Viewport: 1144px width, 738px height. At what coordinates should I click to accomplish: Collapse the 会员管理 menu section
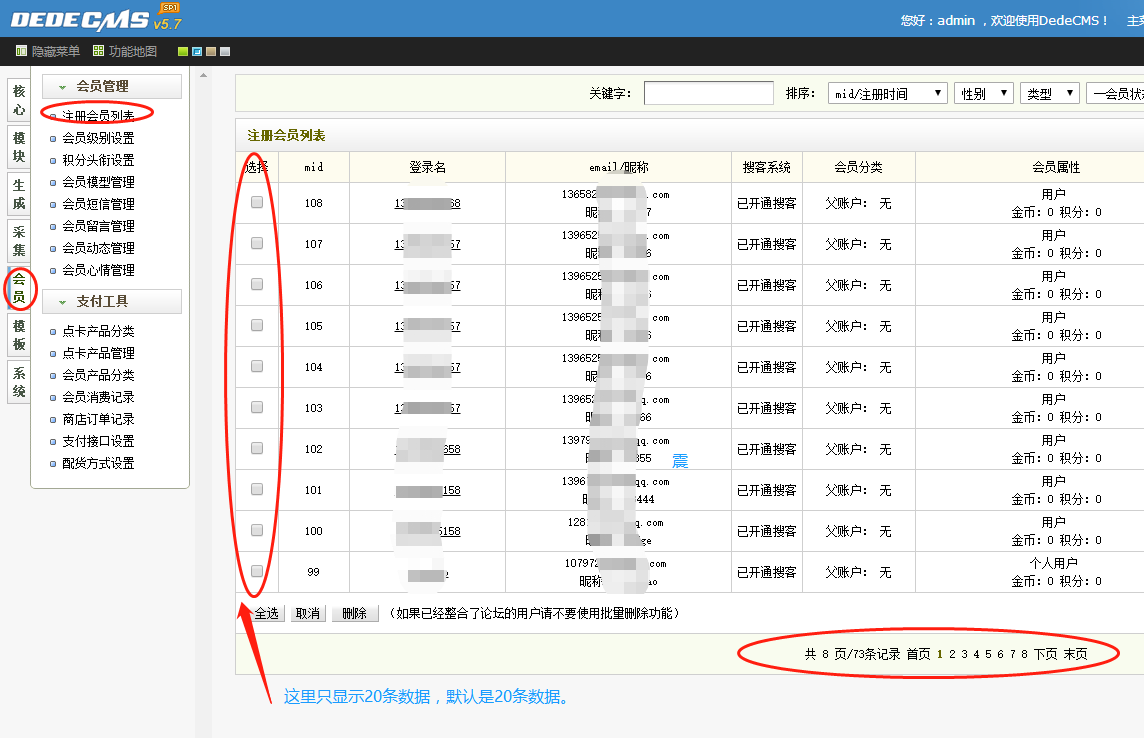[112, 86]
